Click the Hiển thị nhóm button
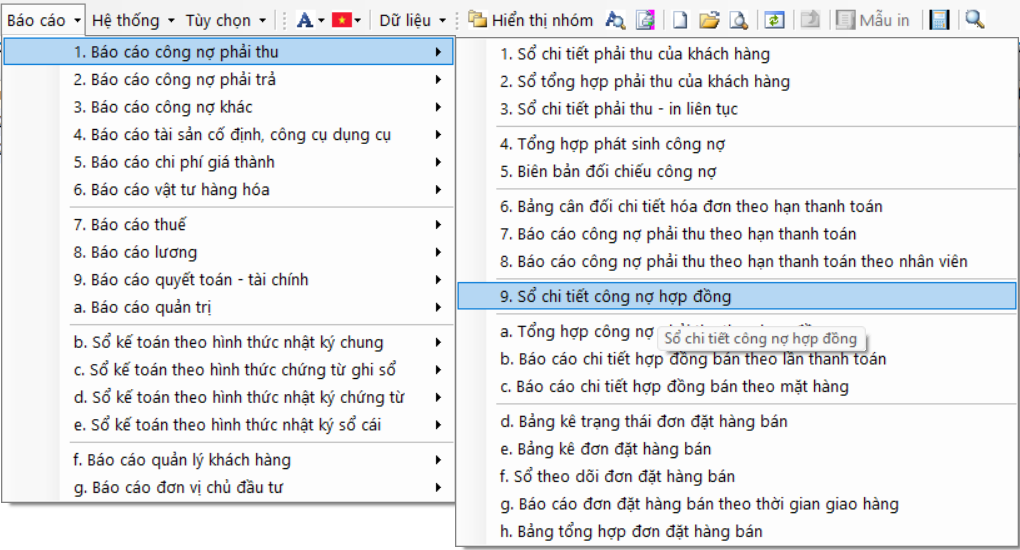Viewport: 1020px width, 550px height. (x=532, y=20)
